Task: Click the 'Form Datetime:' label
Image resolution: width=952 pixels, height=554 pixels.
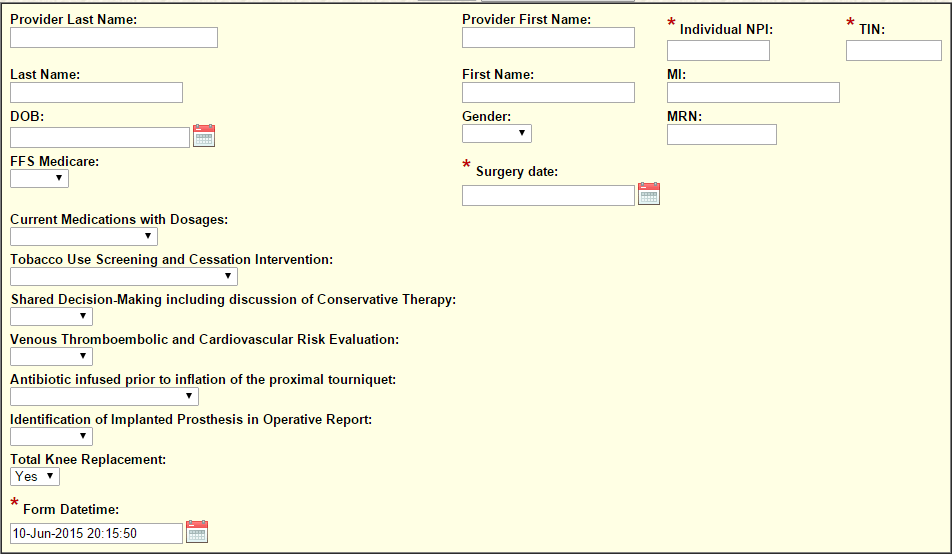Action: [71, 509]
